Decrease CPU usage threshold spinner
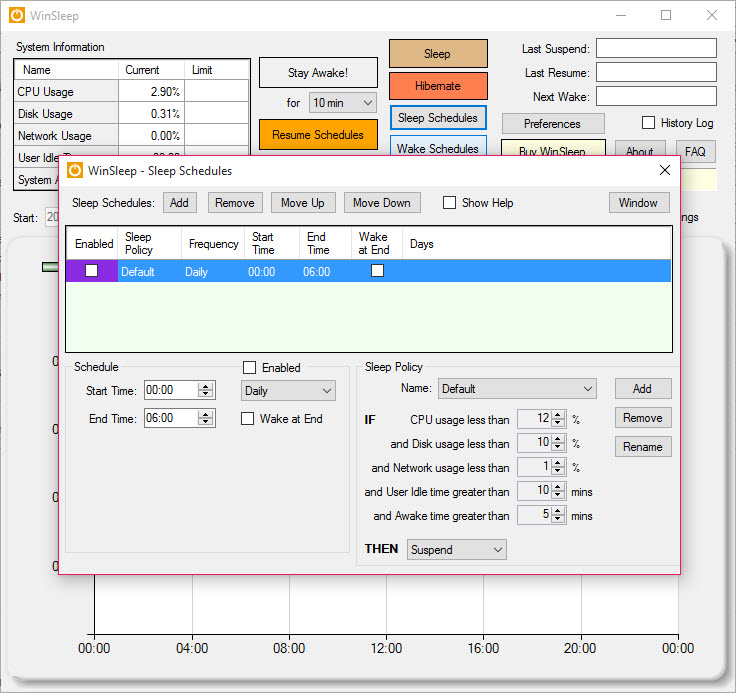 [x=558, y=423]
